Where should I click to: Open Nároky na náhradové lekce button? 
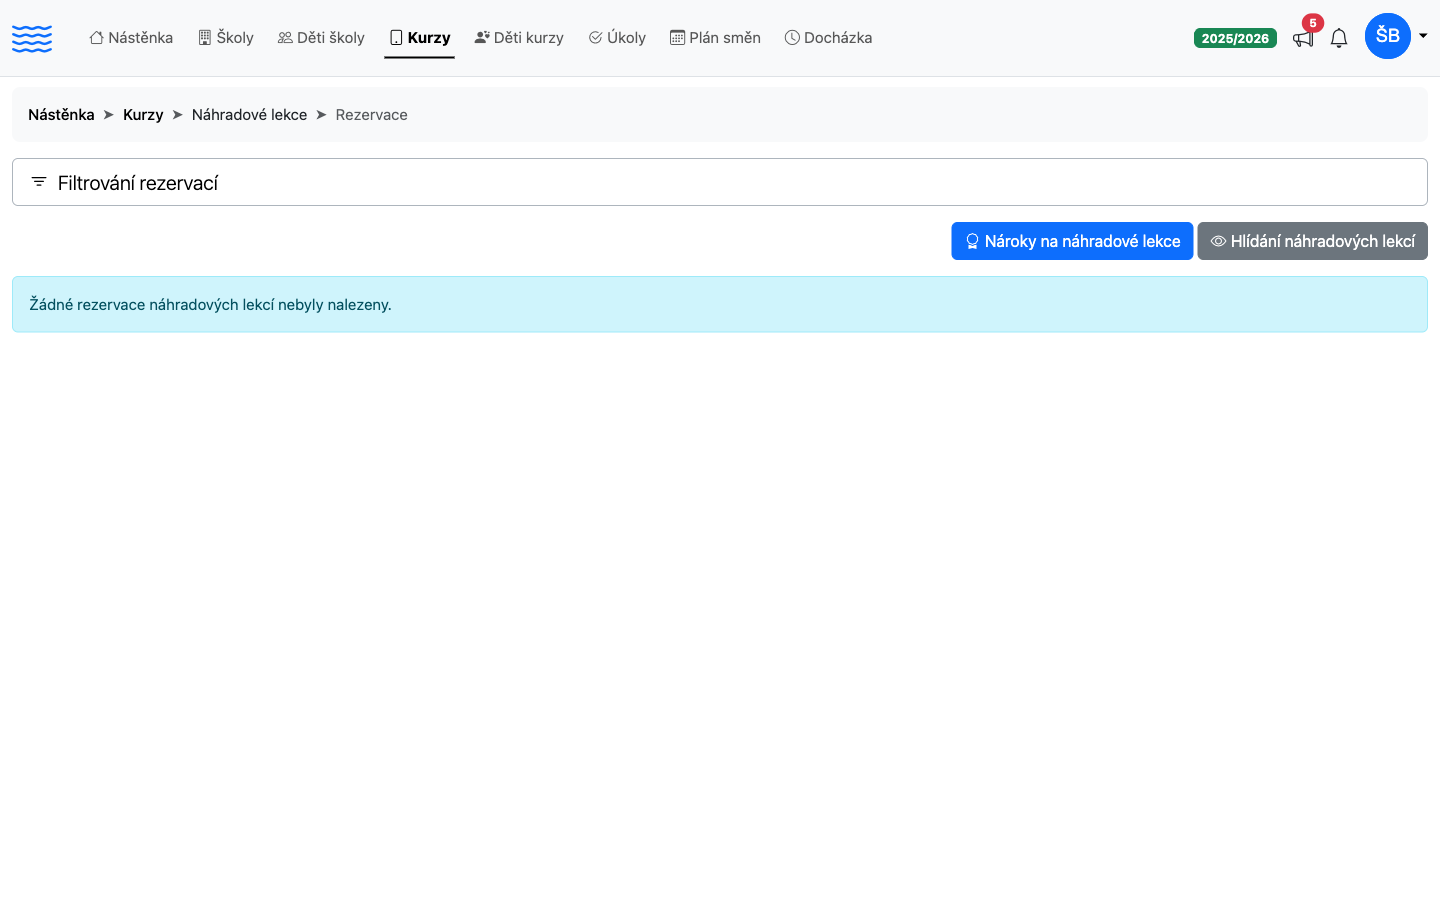coord(1072,241)
